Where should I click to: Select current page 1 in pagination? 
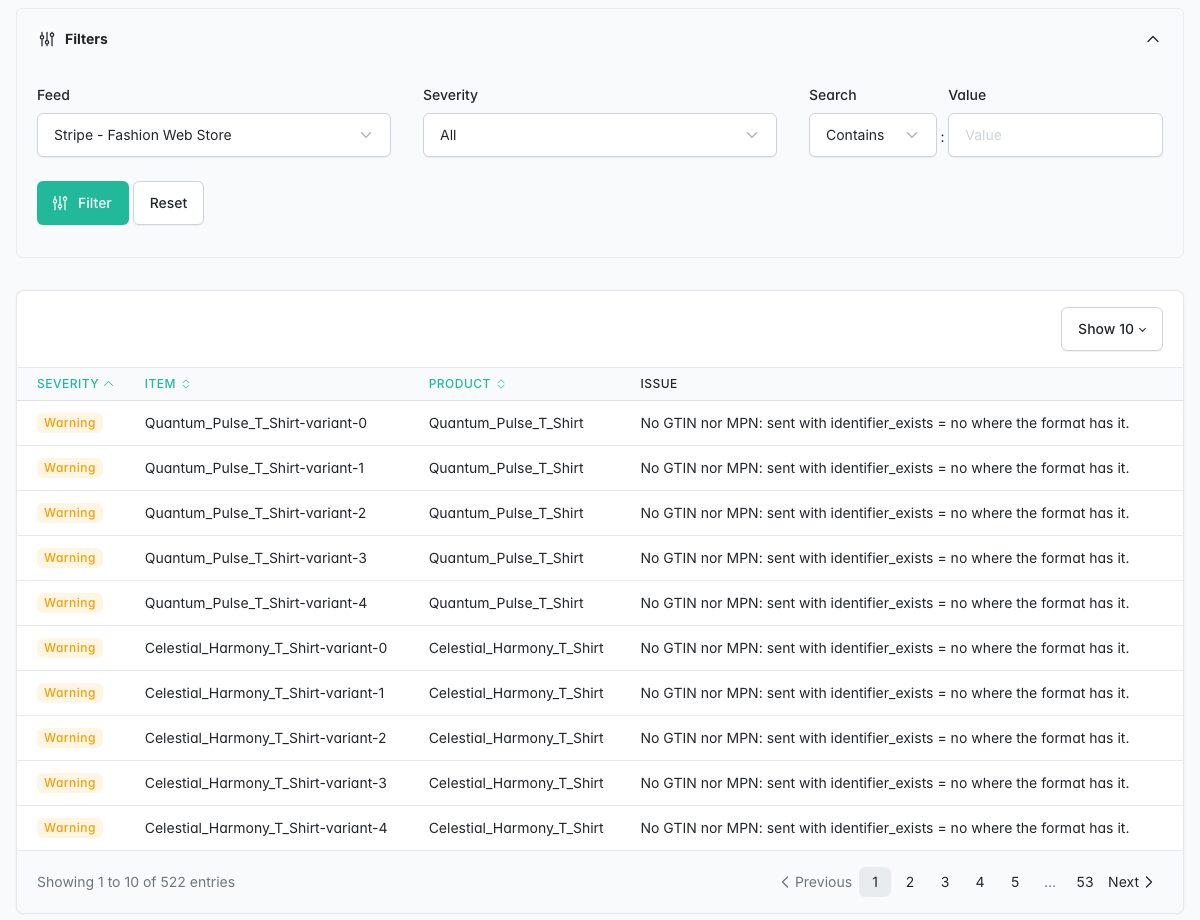tap(875, 882)
